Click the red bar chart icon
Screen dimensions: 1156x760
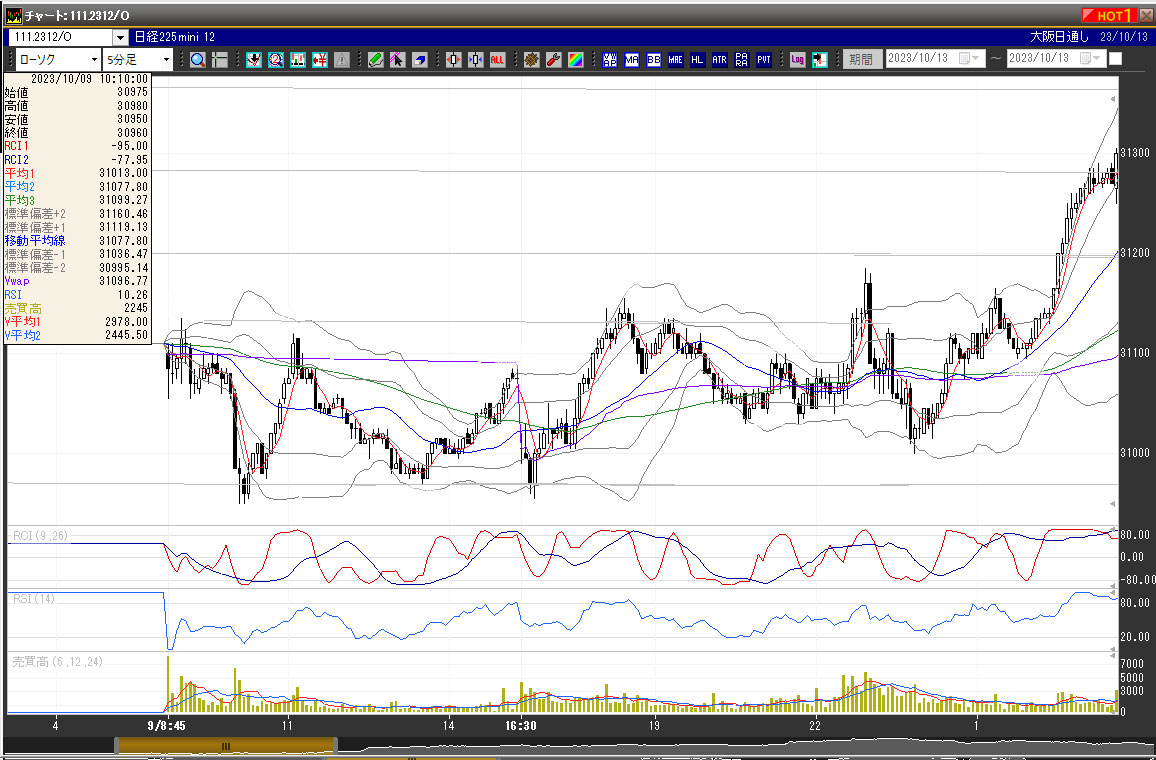(x=298, y=60)
